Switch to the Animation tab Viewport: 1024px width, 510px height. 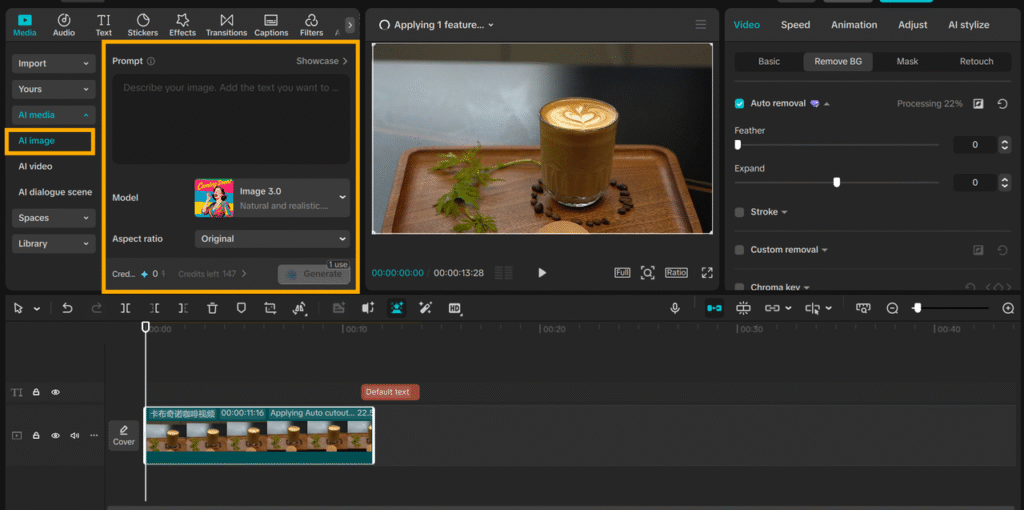coord(854,25)
